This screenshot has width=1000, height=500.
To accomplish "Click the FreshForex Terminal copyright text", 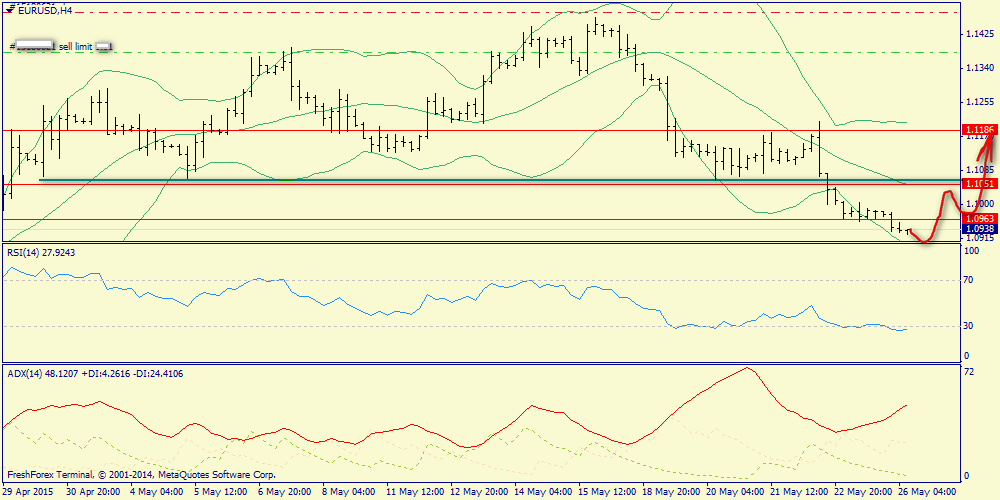I will [142, 475].
